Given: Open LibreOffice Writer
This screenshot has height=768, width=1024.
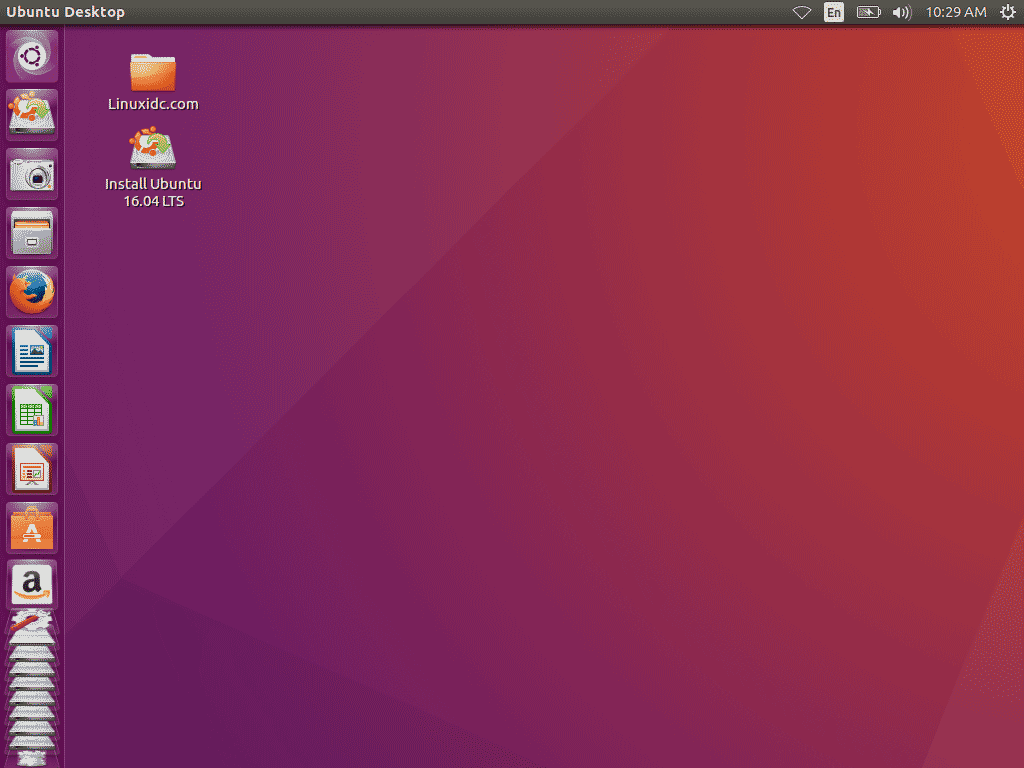Looking at the screenshot, I should pos(31,351).
